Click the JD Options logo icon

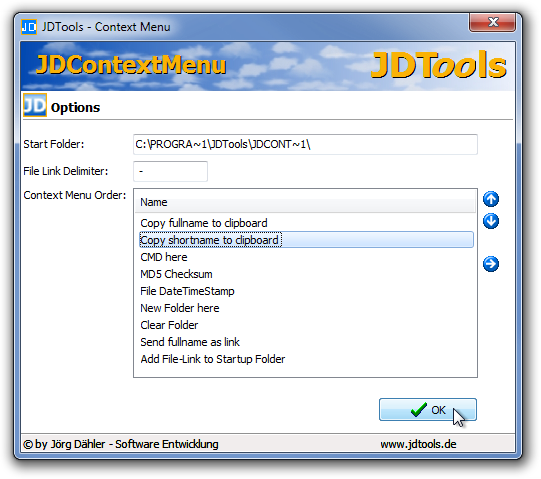[35, 105]
